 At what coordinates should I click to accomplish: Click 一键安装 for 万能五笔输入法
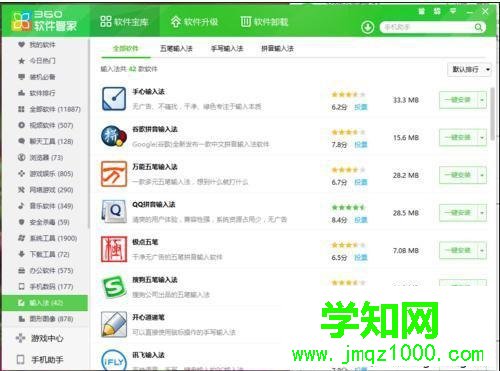(x=459, y=175)
